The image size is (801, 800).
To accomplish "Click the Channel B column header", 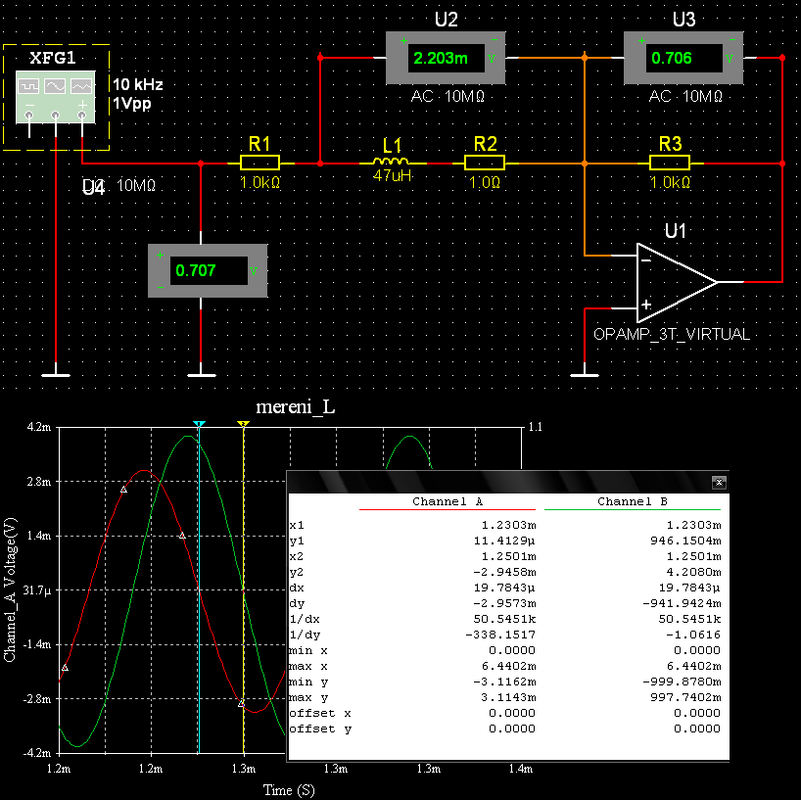I will (x=632, y=502).
